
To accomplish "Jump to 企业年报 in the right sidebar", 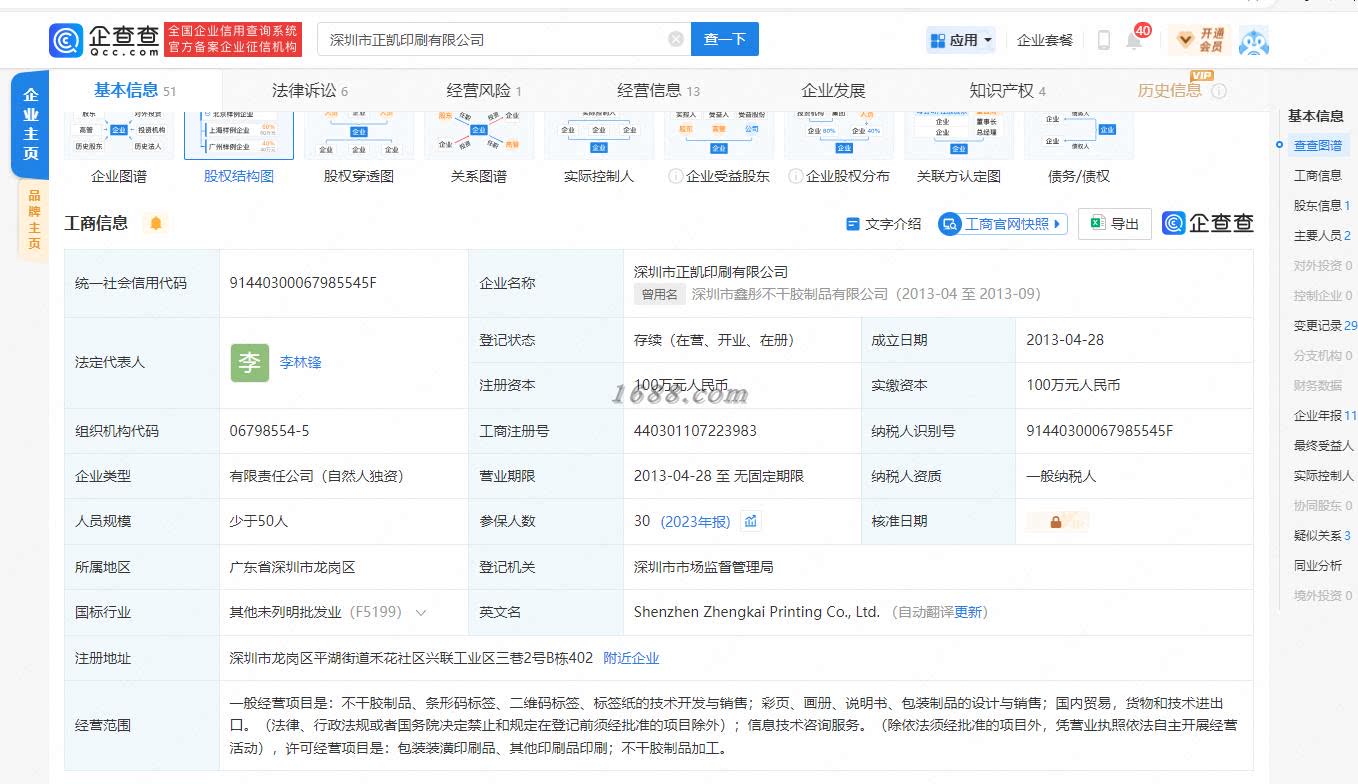I will coord(1325,416).
